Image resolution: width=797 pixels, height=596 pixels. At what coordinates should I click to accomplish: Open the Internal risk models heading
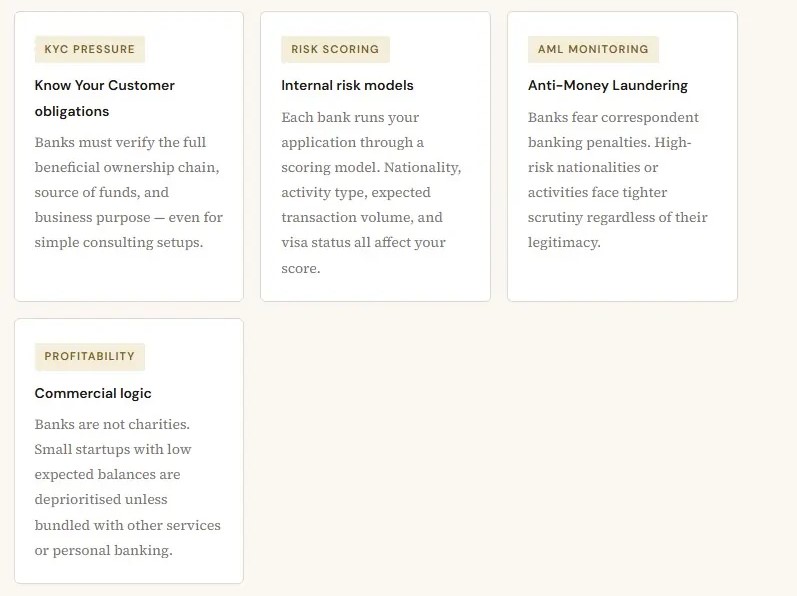(x=347, y=85)
